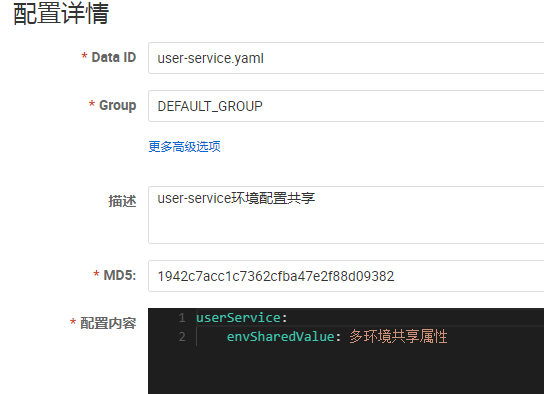544x394 pixels.
Task: Click the Group label
Action: point(117,105)
